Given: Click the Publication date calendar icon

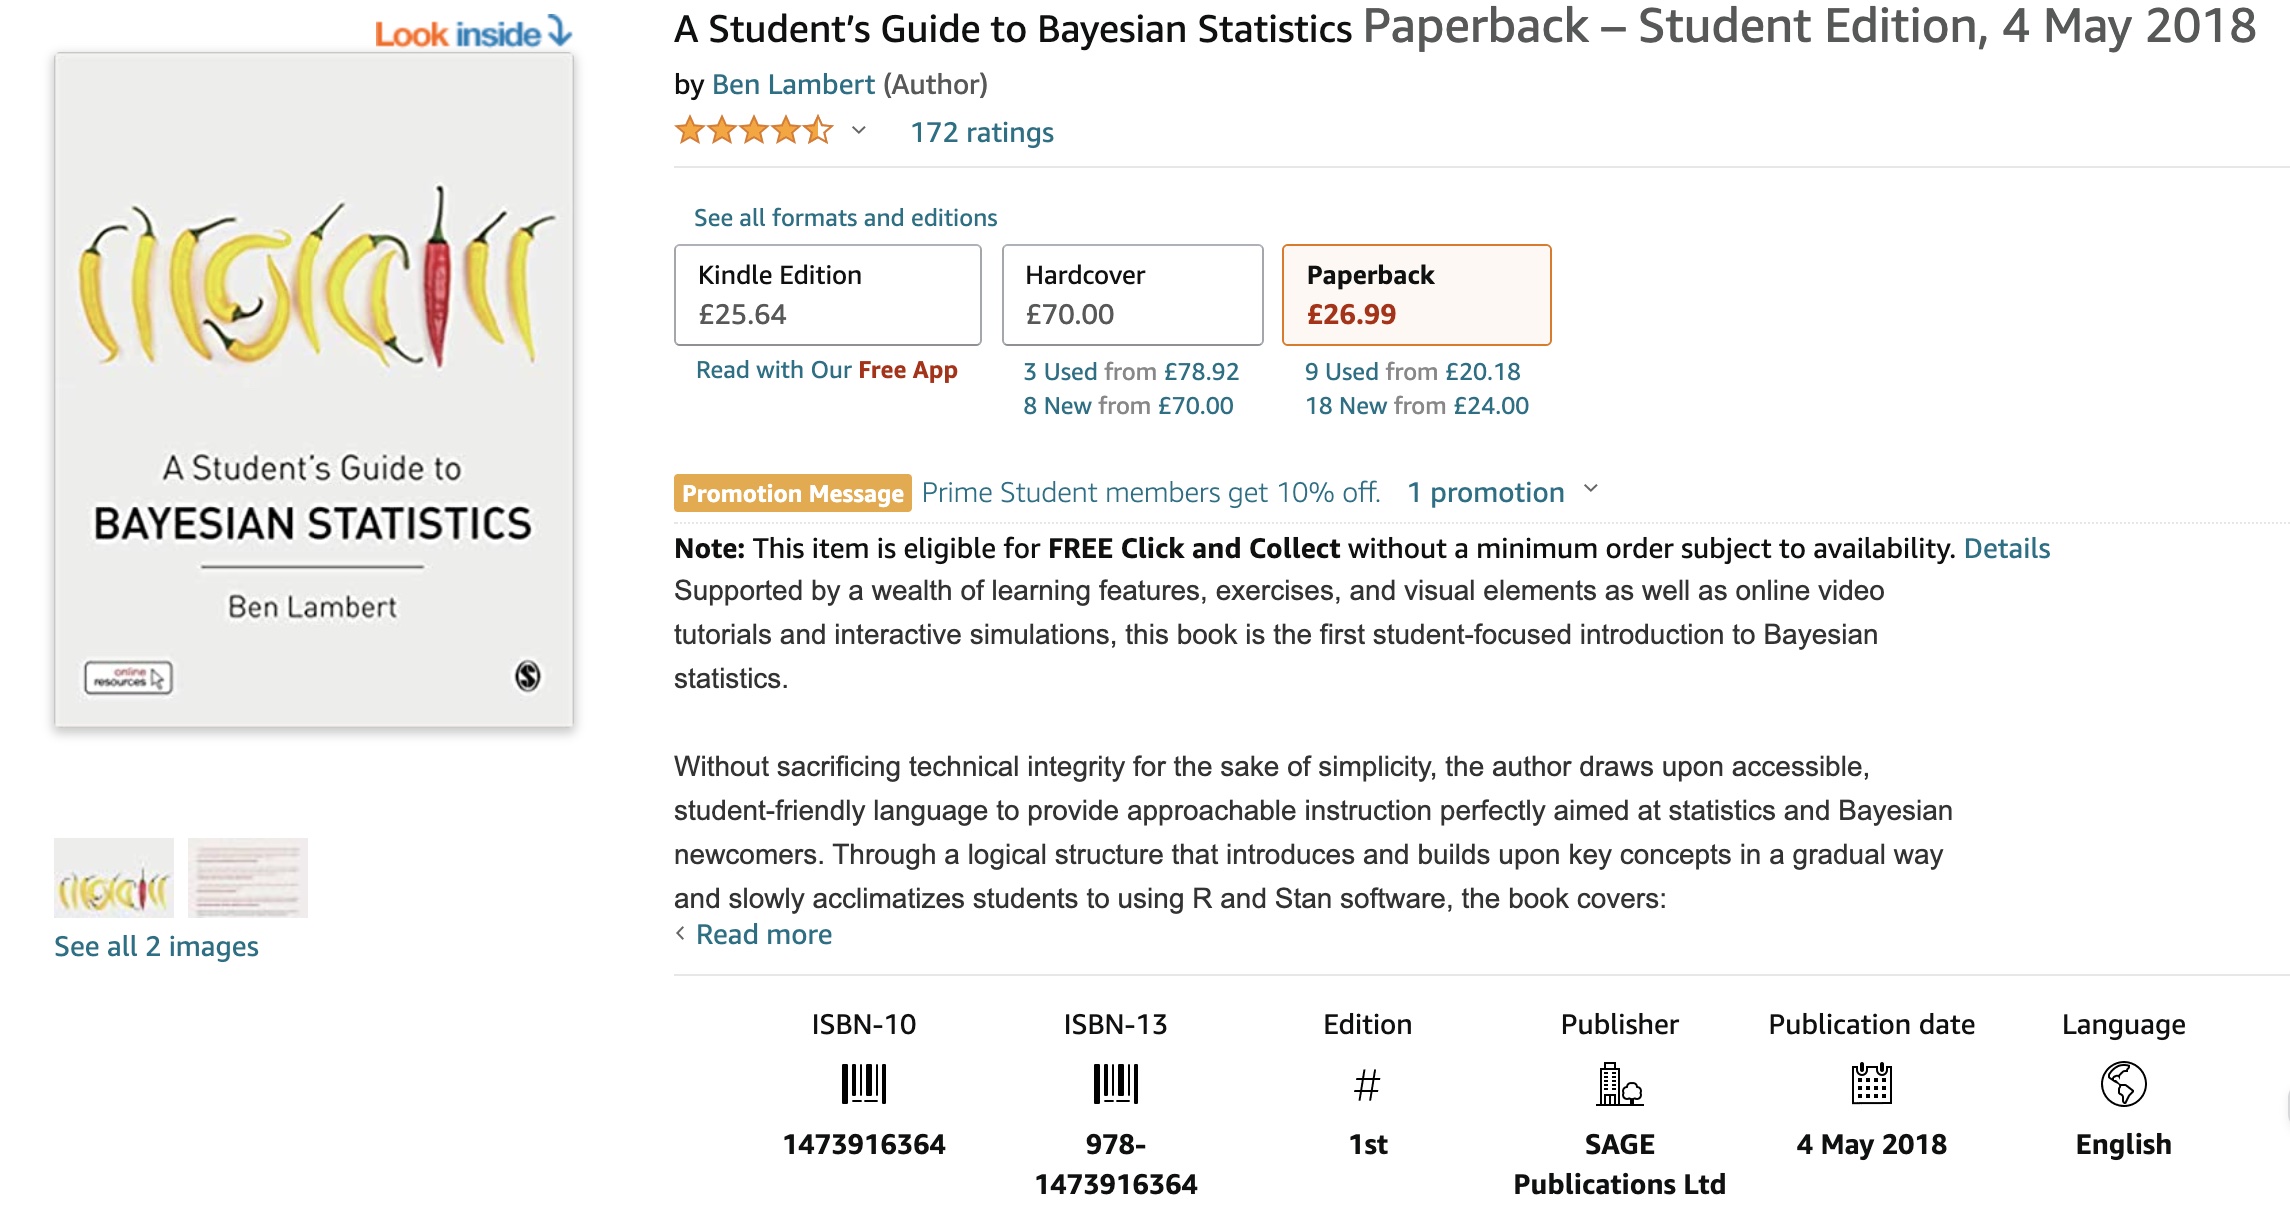Looking at the screenshot, I should click(1872, 1084).
